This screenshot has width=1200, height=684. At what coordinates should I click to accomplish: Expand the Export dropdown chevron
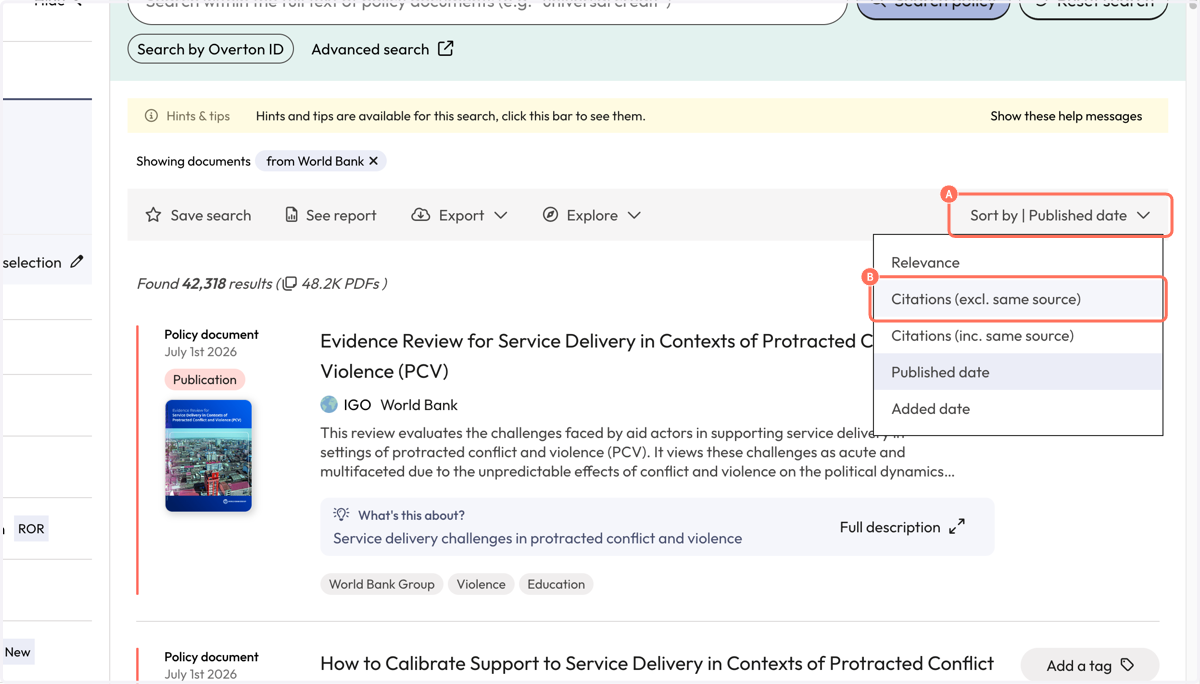(501, 215)
